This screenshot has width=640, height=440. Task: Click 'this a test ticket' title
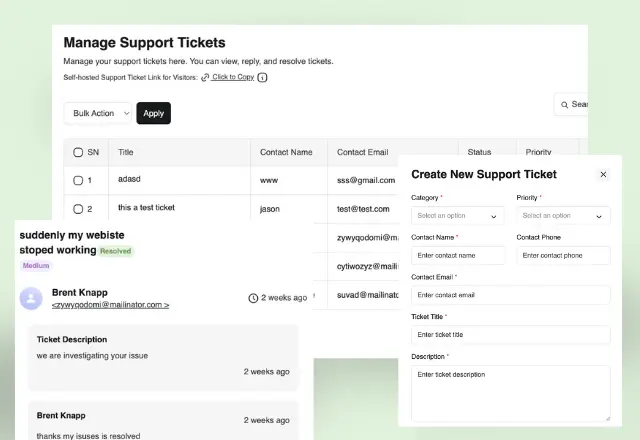146,208
